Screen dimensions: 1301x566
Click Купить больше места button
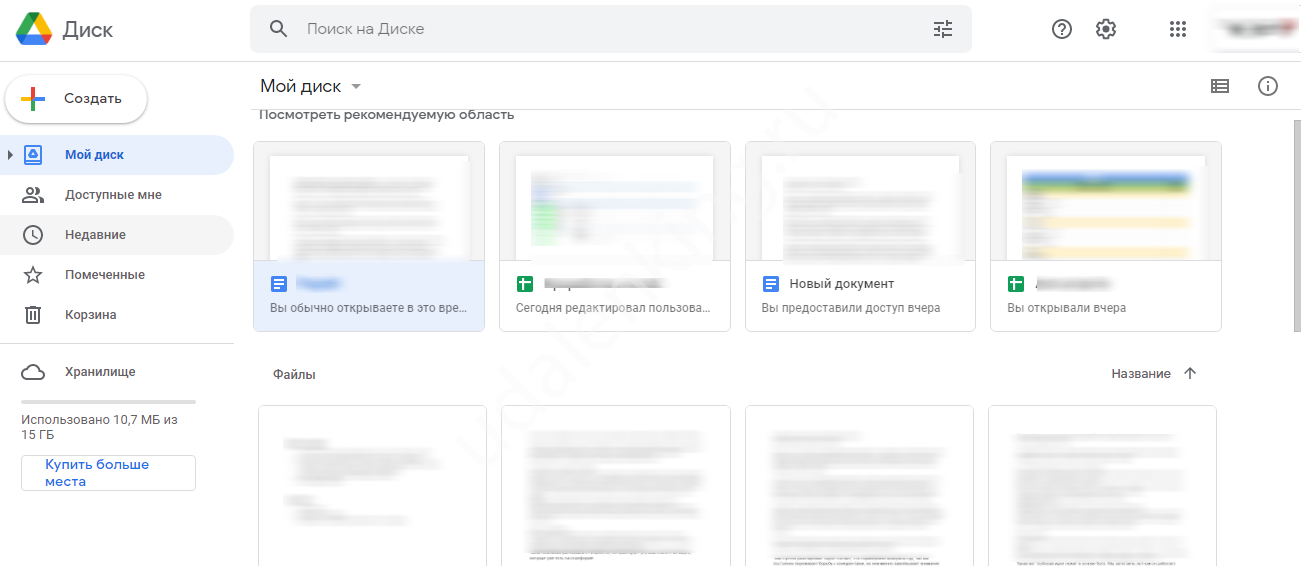pyautogui.click(x=108, y=473)
